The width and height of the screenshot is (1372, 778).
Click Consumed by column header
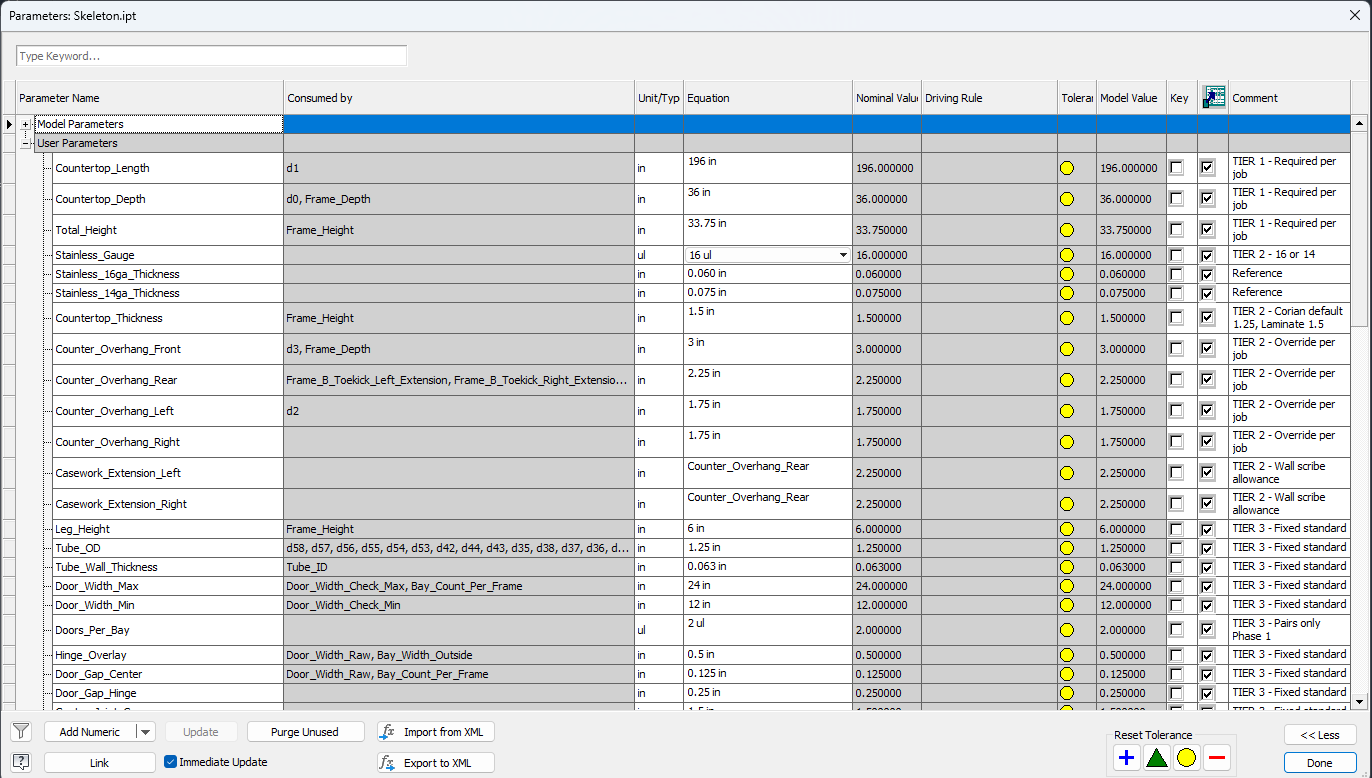coord(459,98)
